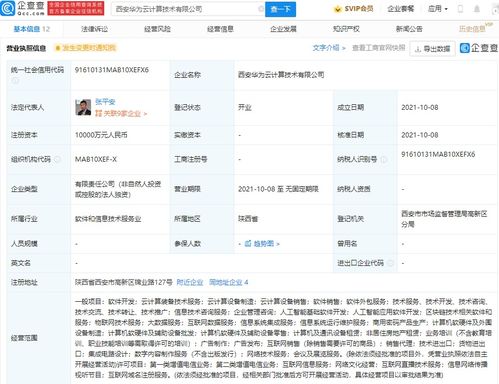Select company name 西安华为云计算技术有限公司 in table
This screenshot has height=384, width=499.
coord(281,75)
